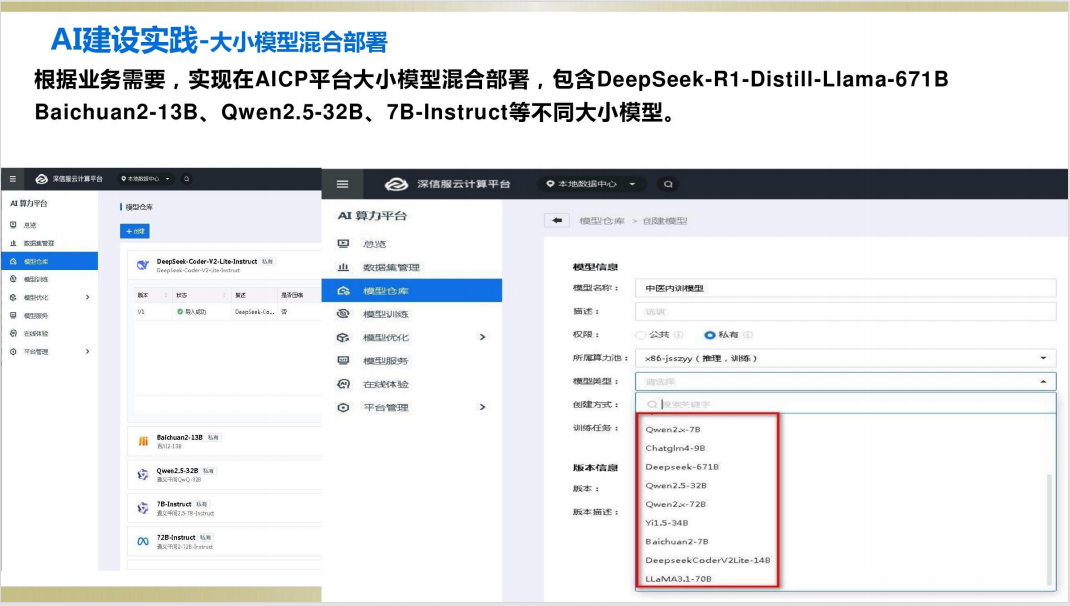Open 模型服务 label in large right sidebar
Screen dimensions: 1070x606
(386, 360)
